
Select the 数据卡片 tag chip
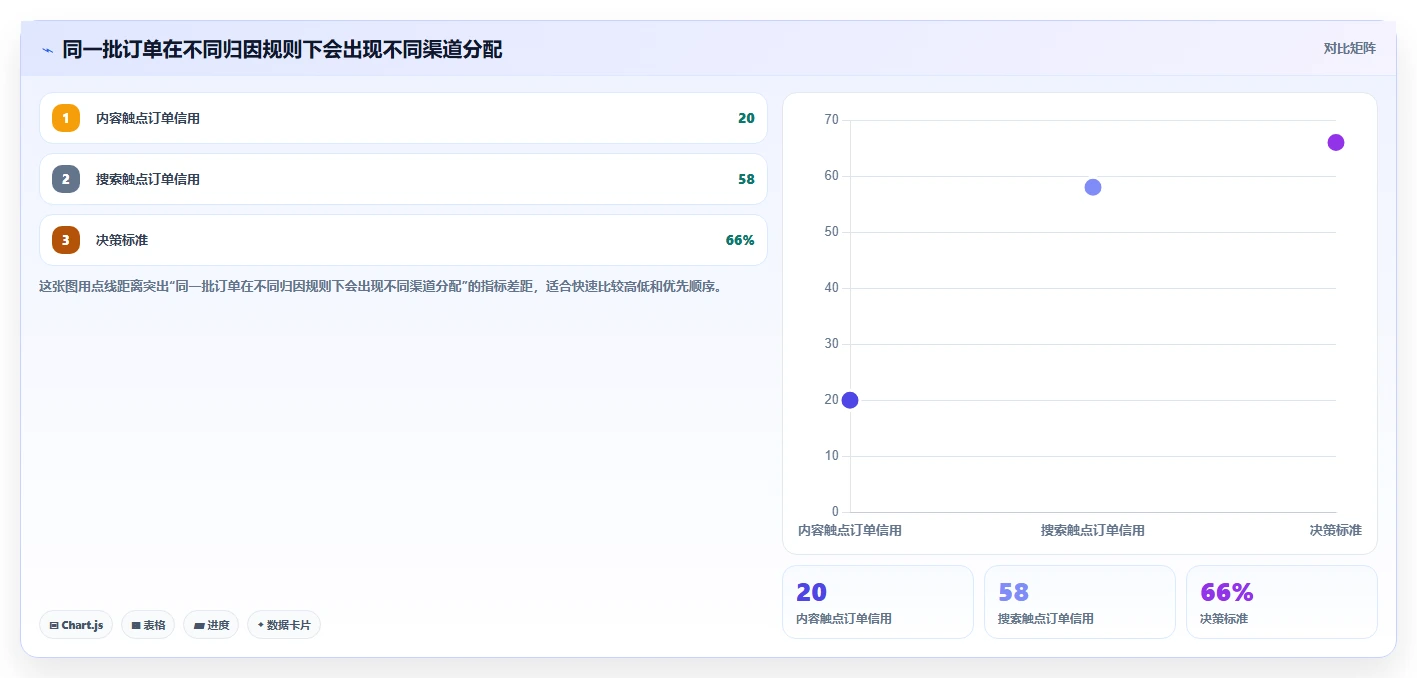(284, 625)
